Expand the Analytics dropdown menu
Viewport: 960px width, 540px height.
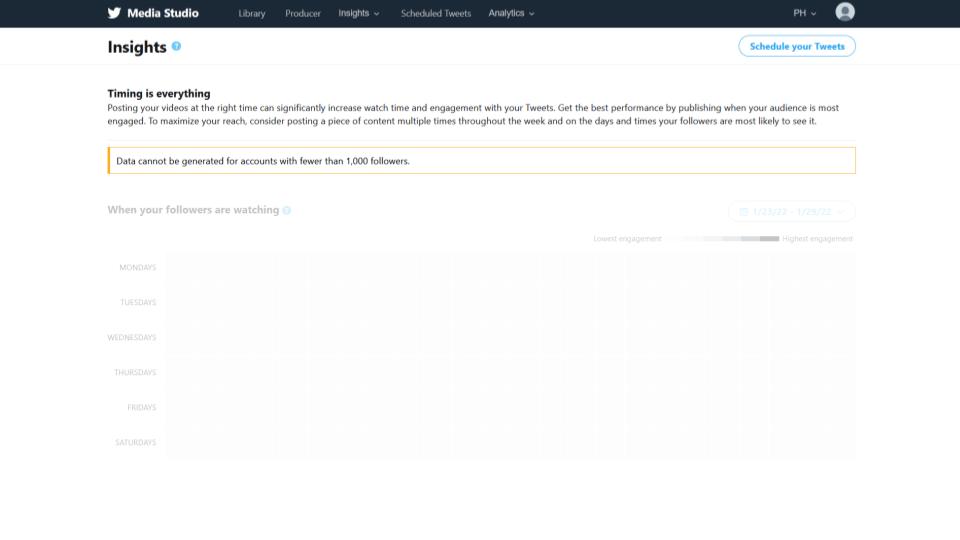point(511,13)
